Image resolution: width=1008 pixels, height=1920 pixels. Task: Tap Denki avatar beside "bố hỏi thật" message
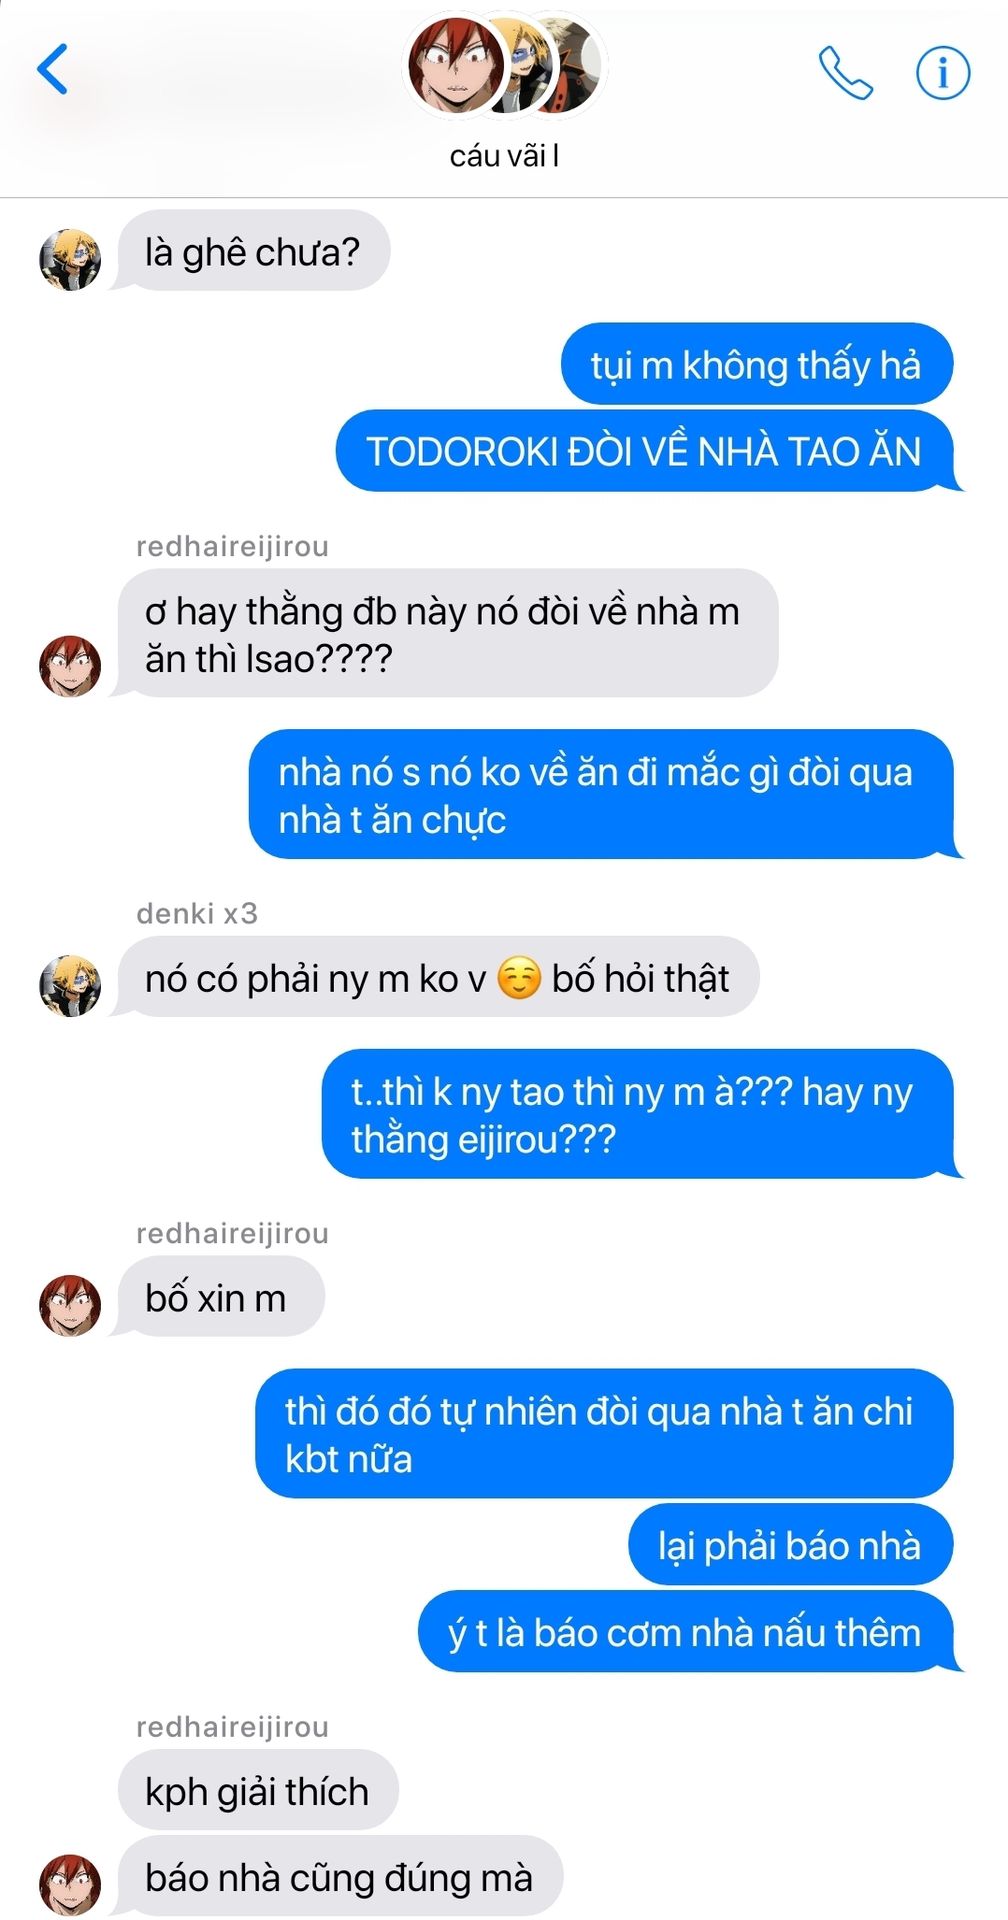click(70, 985)
